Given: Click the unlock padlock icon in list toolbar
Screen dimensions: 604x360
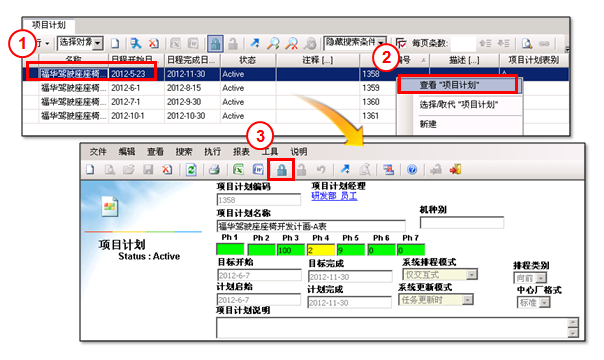Looking at the screenshot, I should coord(233,44).
